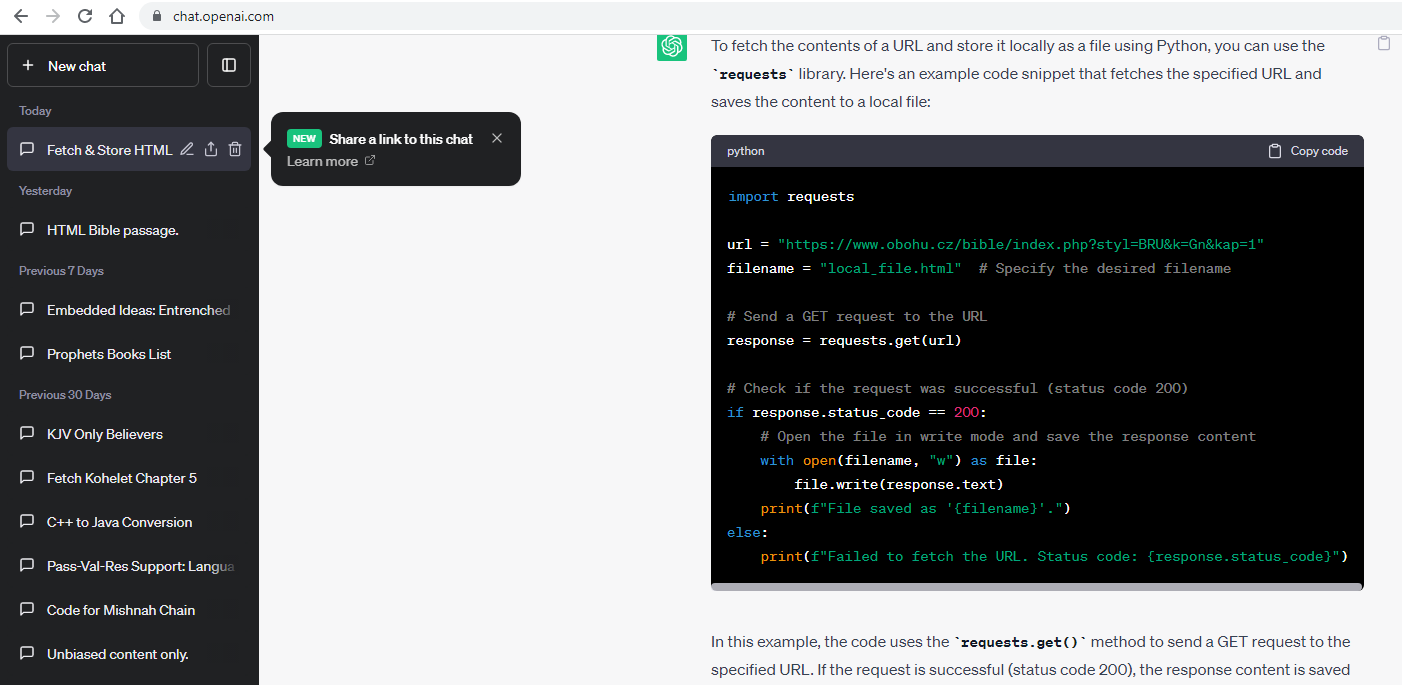Open KJV Only Believers chat

pyautogui.click(x=129, y=434)
